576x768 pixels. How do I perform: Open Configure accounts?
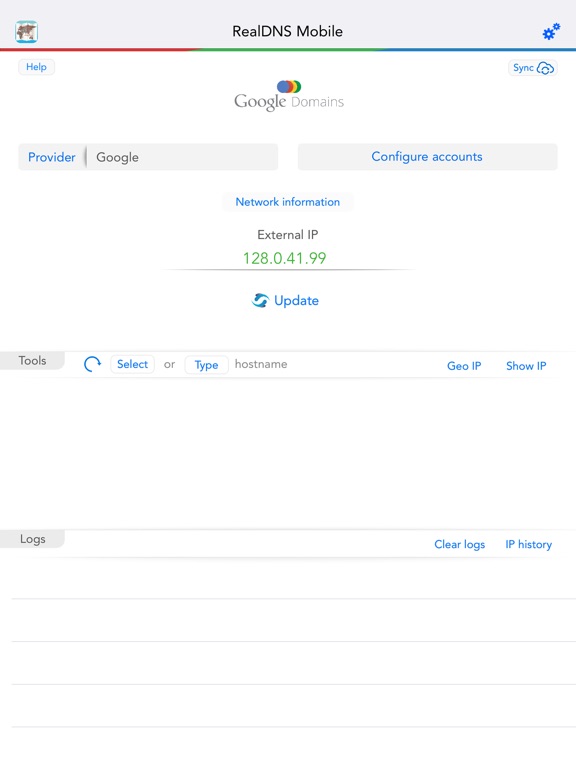tap(427, 157)
